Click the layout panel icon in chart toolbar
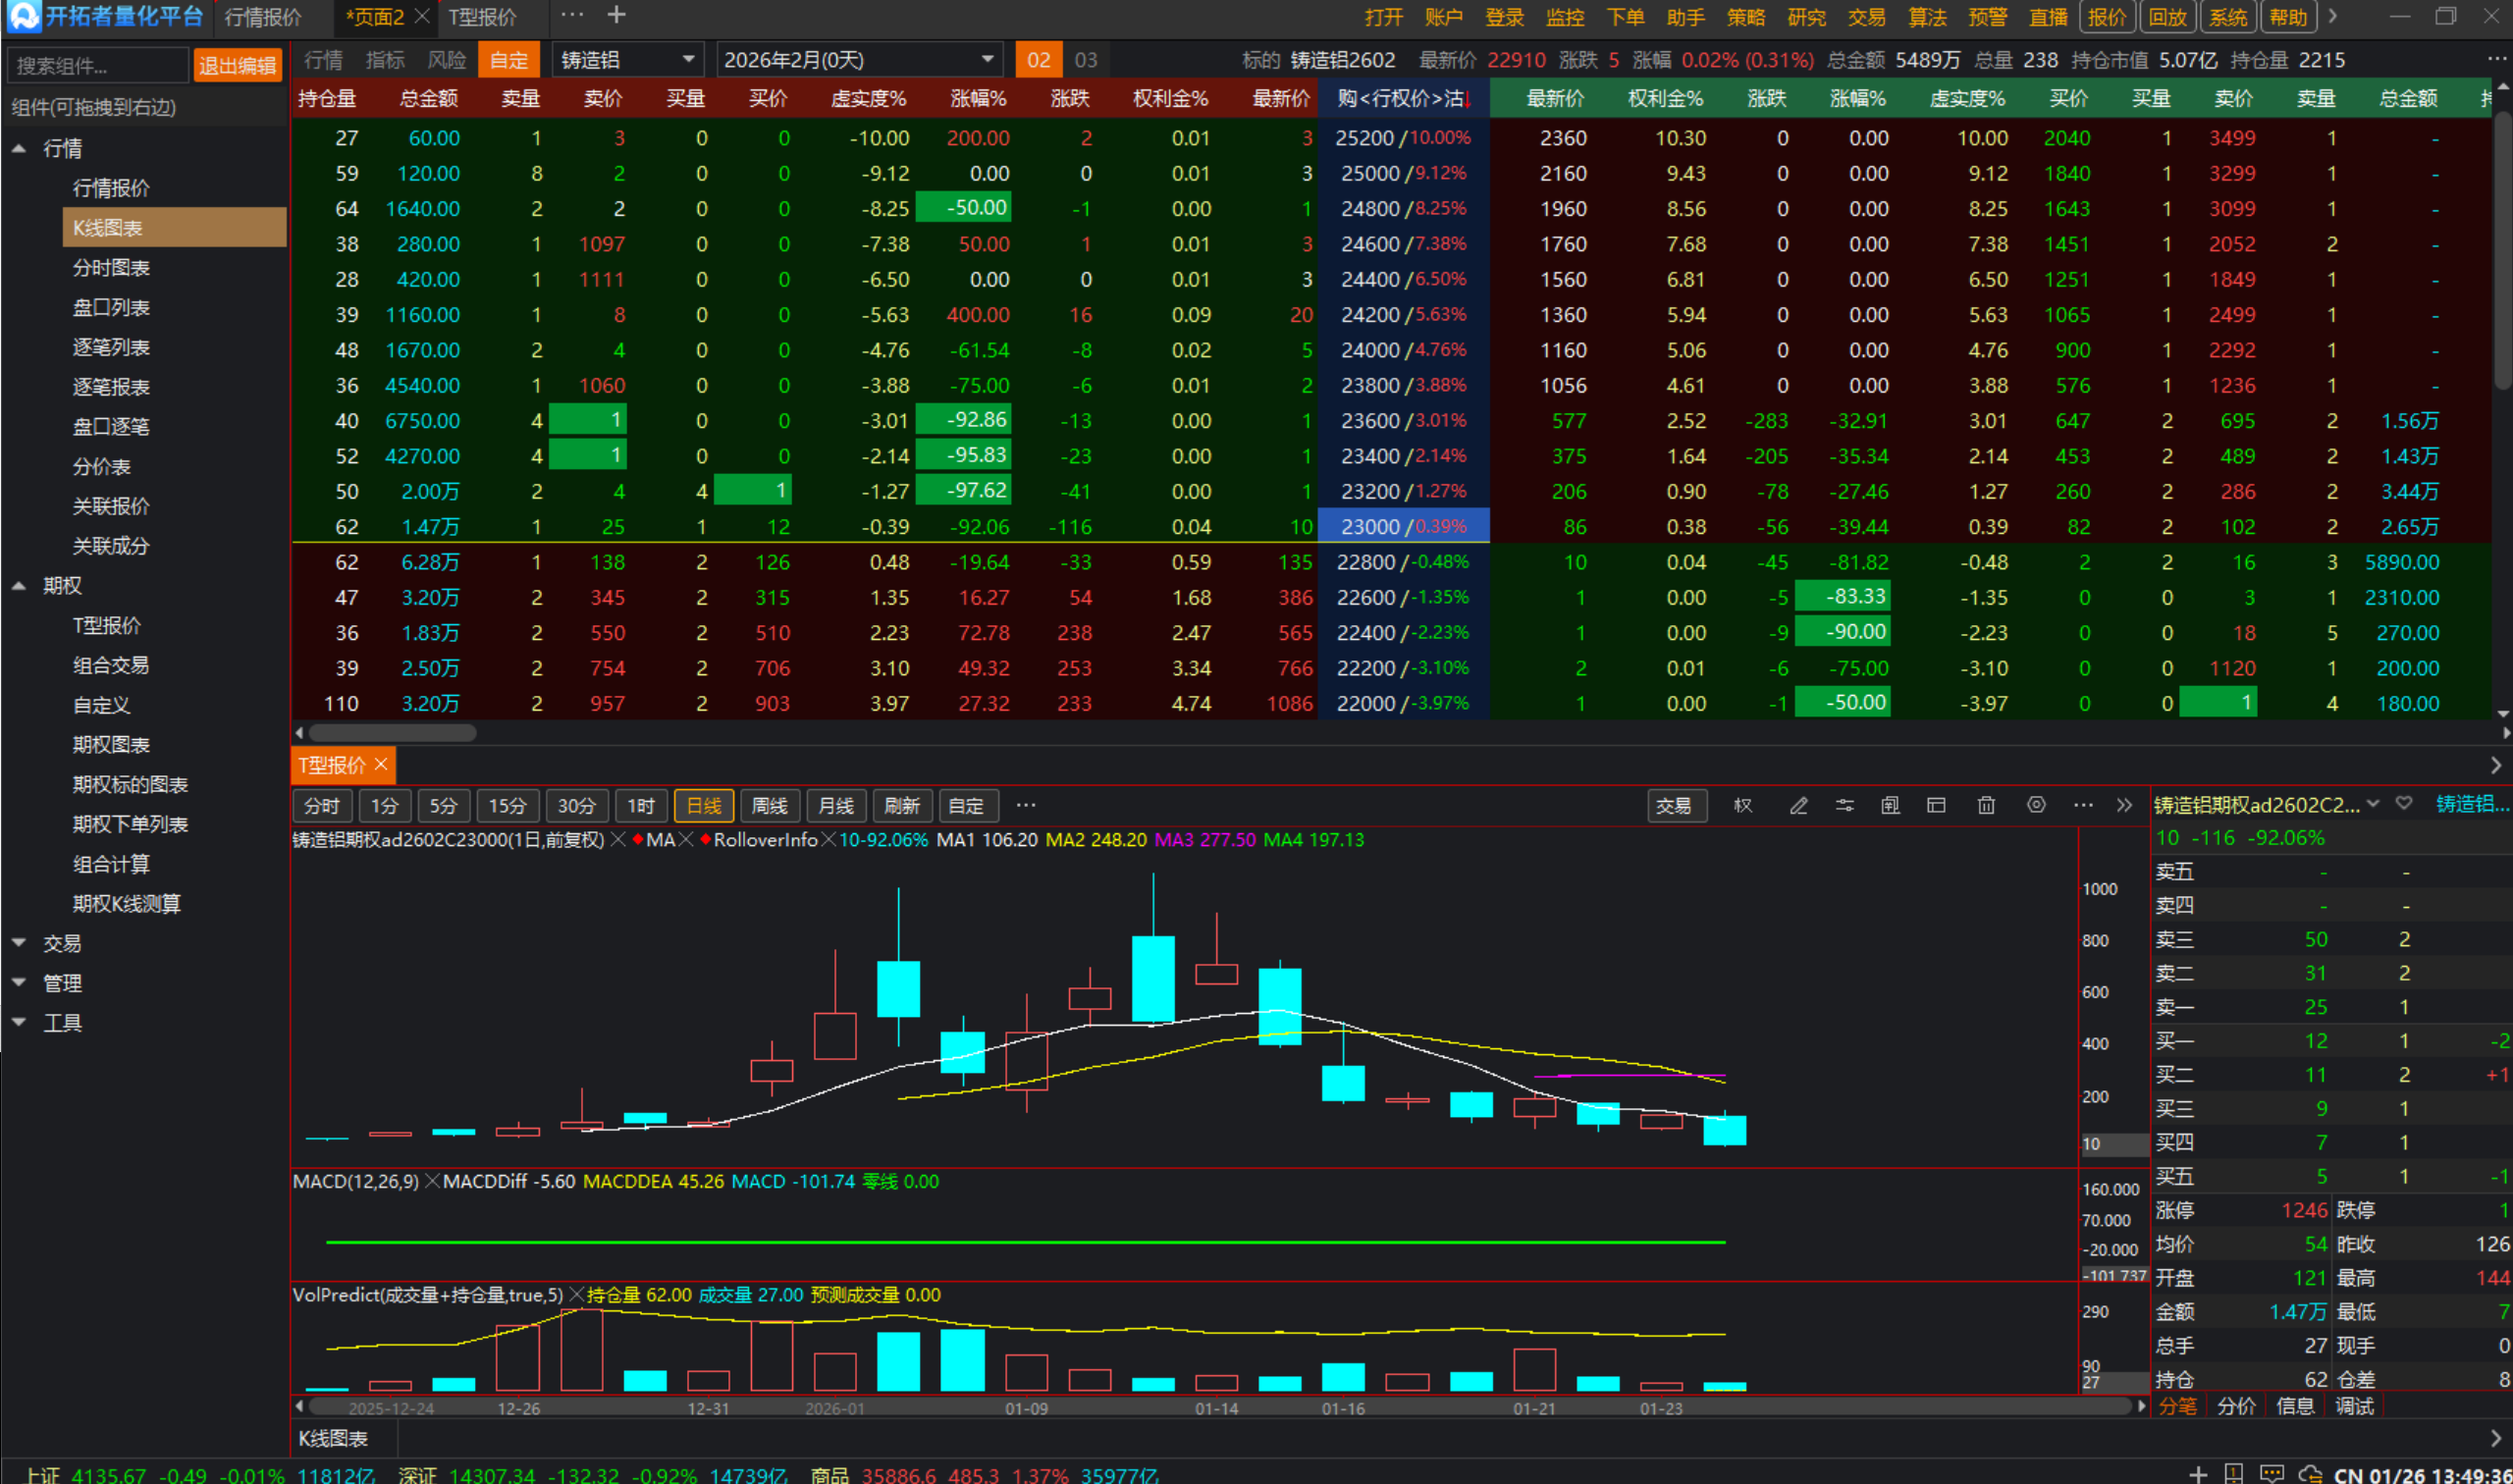Screen dimensions: 2513x1484 coord(1936,806)
